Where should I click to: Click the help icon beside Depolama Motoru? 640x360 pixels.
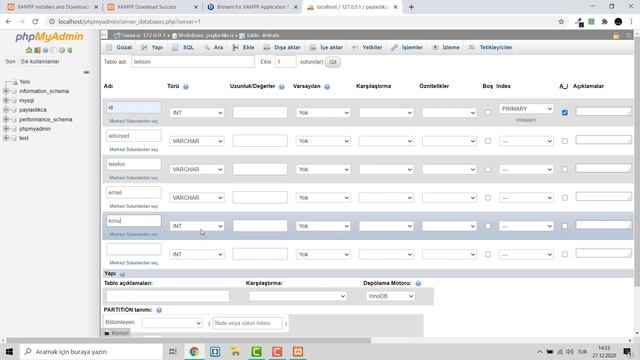(418, 283)
